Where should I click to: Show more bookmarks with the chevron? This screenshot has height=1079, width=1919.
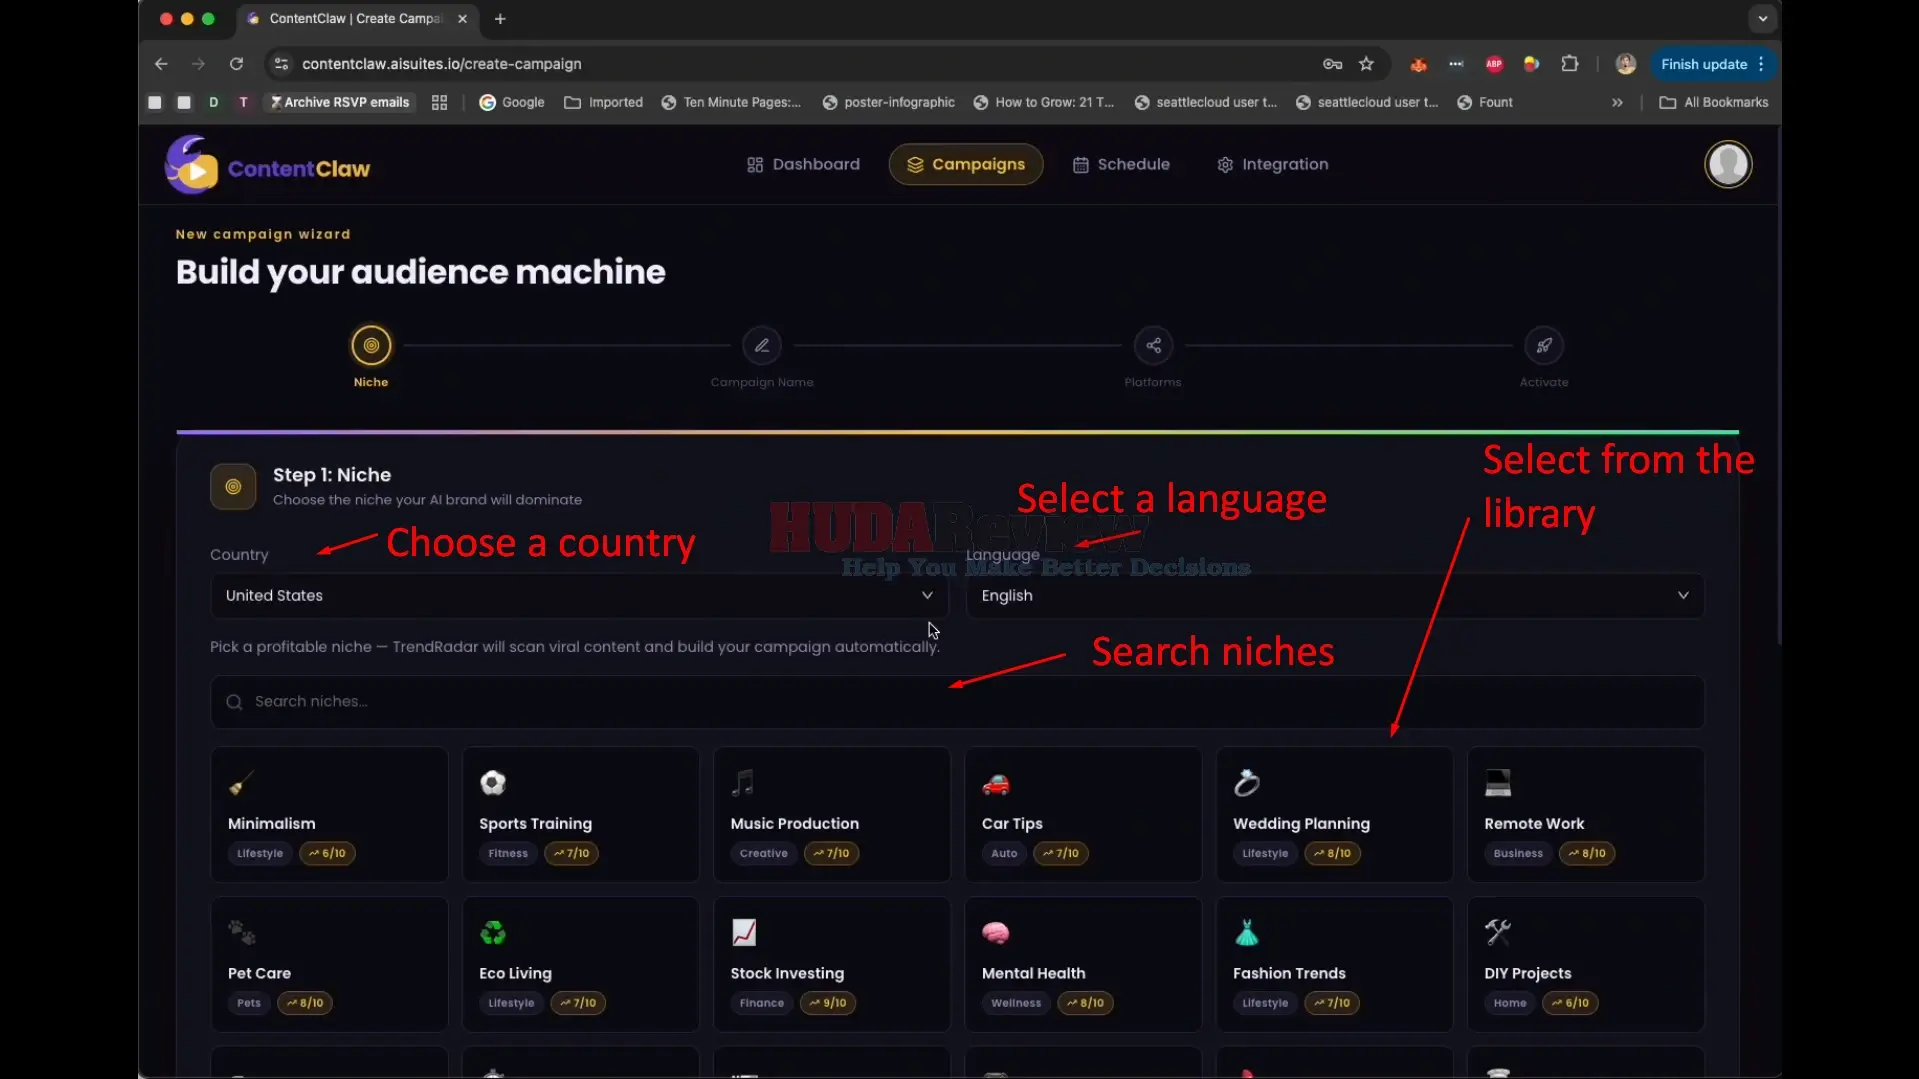[x=1617, y=102]
